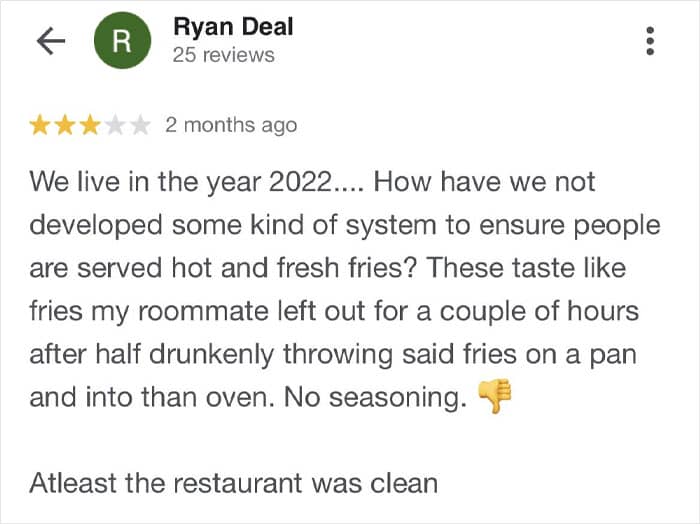Click the "No seasoning." sentence

[x=376, y=398]
